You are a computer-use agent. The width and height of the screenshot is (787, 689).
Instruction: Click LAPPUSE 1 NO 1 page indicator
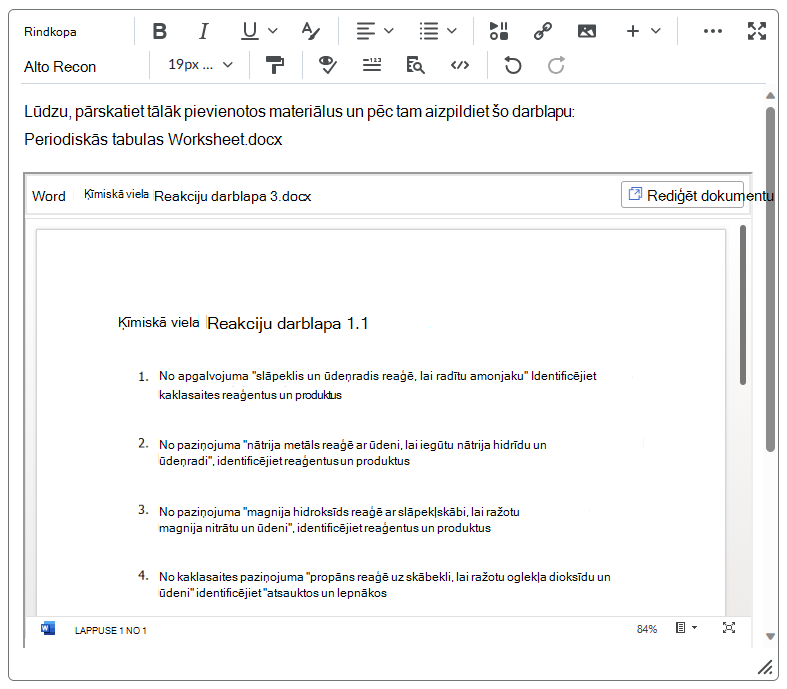click(110, 631)
